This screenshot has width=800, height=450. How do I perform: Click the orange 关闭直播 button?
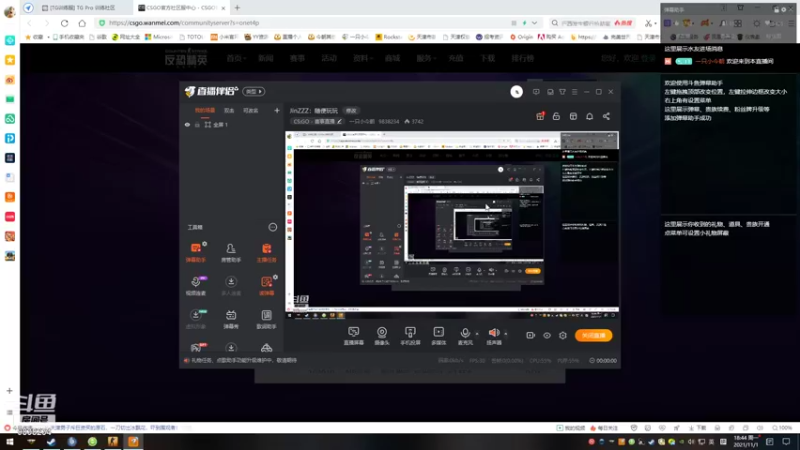(x=594, y=335)
